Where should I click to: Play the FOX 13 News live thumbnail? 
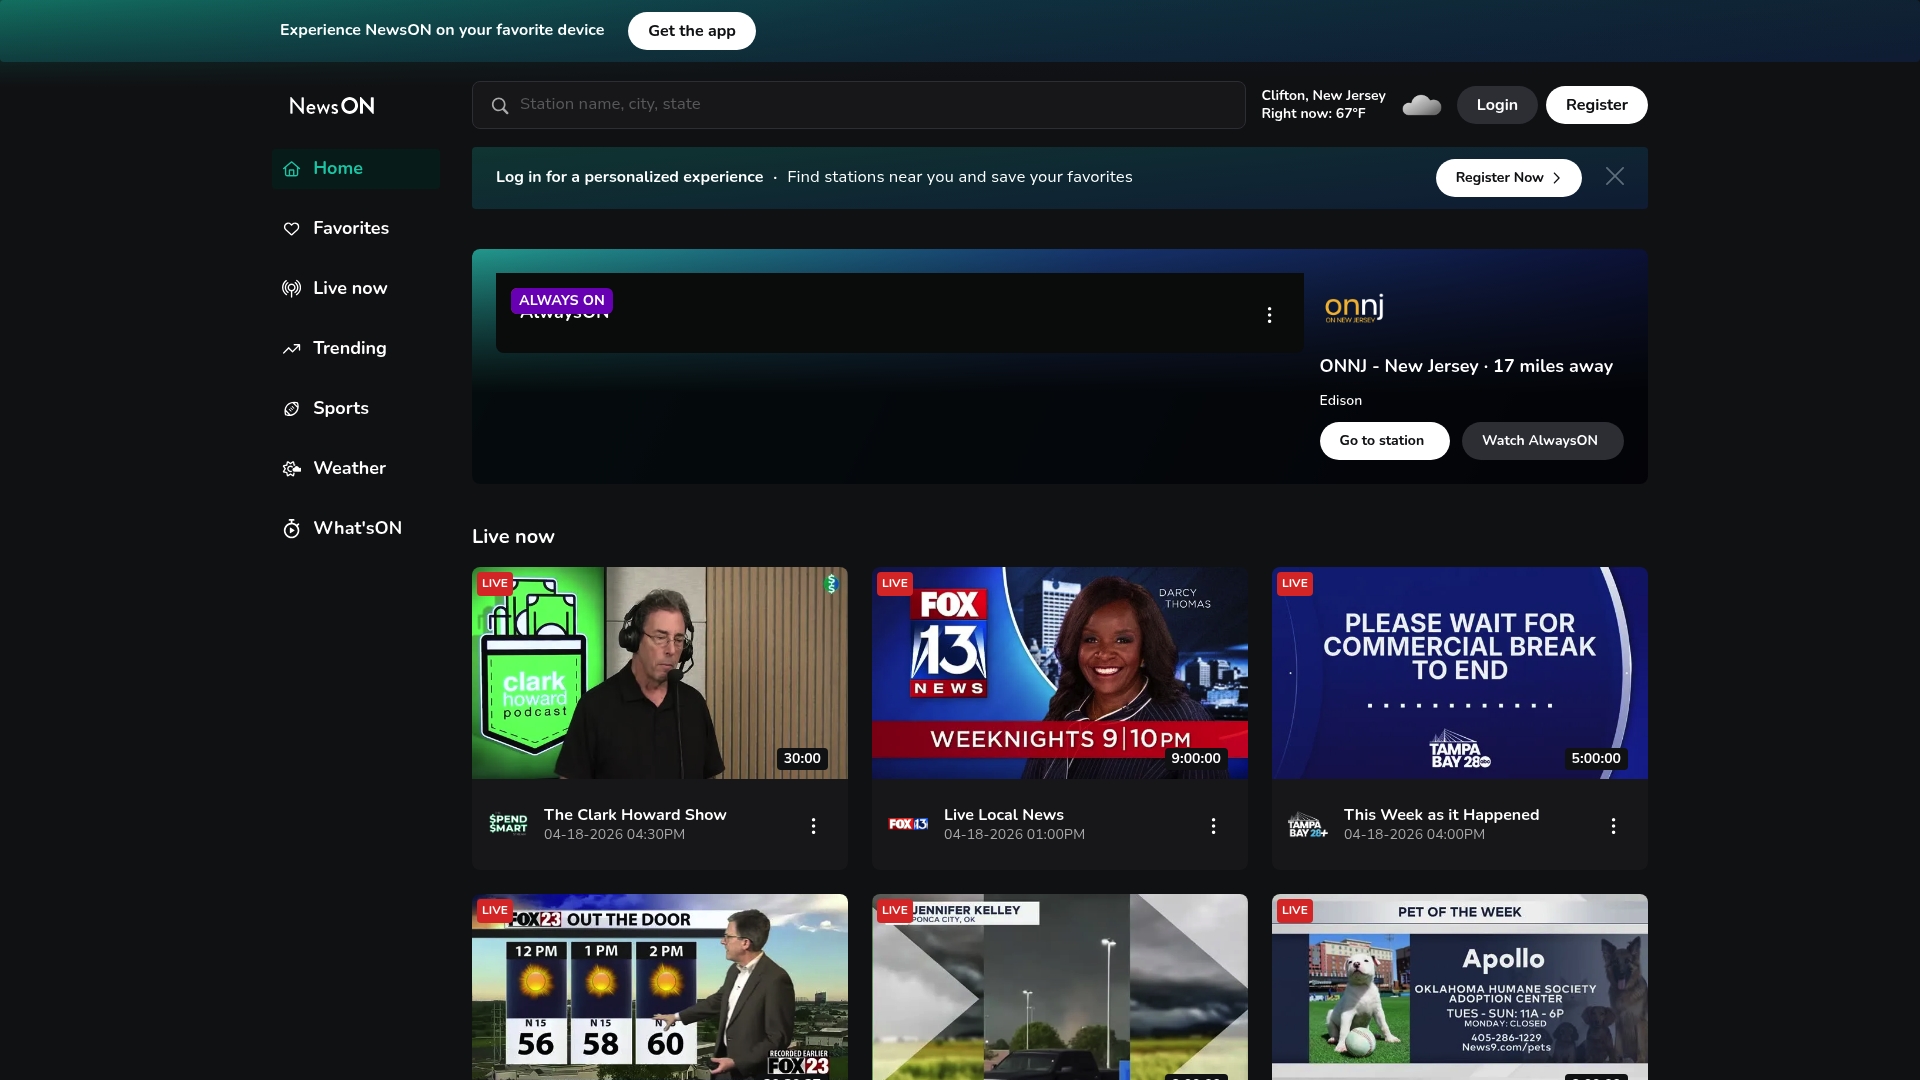click(1060, 673)
